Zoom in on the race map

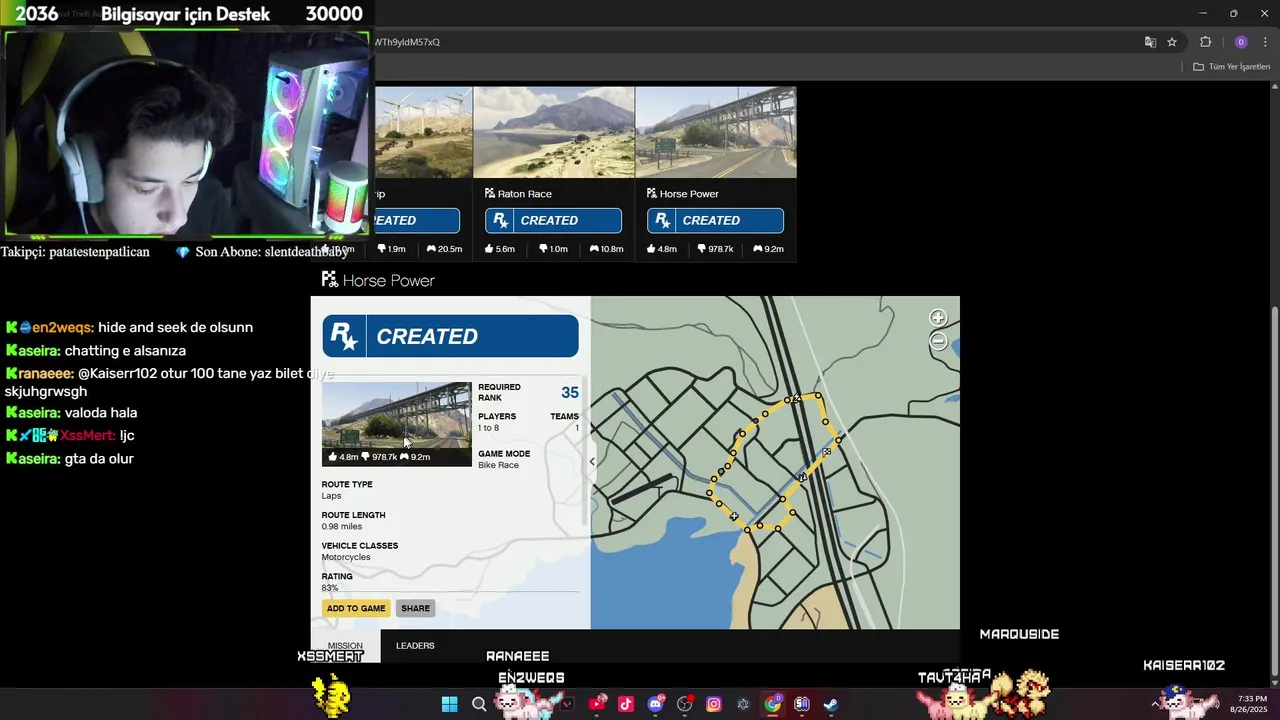pyautogui.click(x=938, y=318)
